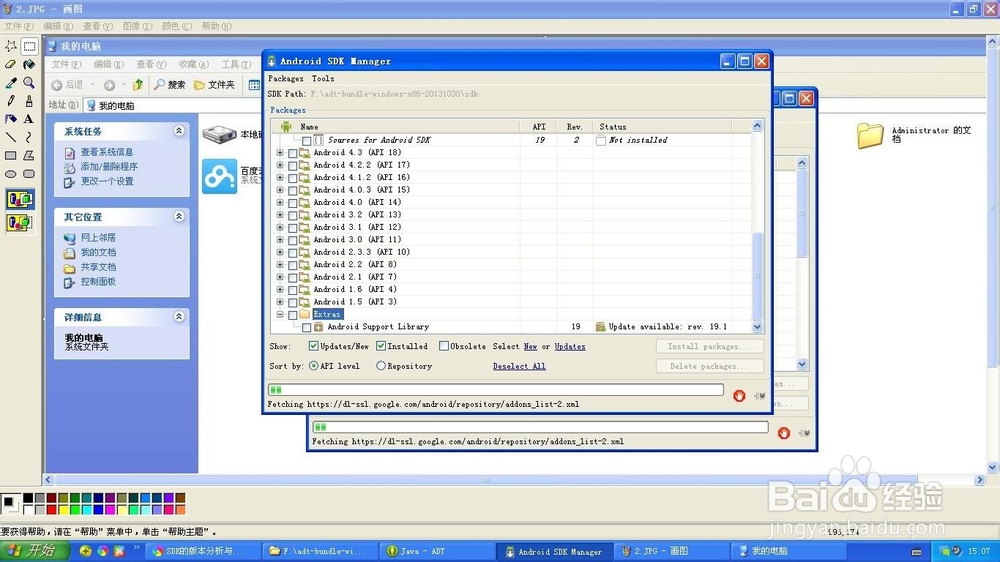Expand the Android 1.5 (API 3) node

(x=280, y=302)
